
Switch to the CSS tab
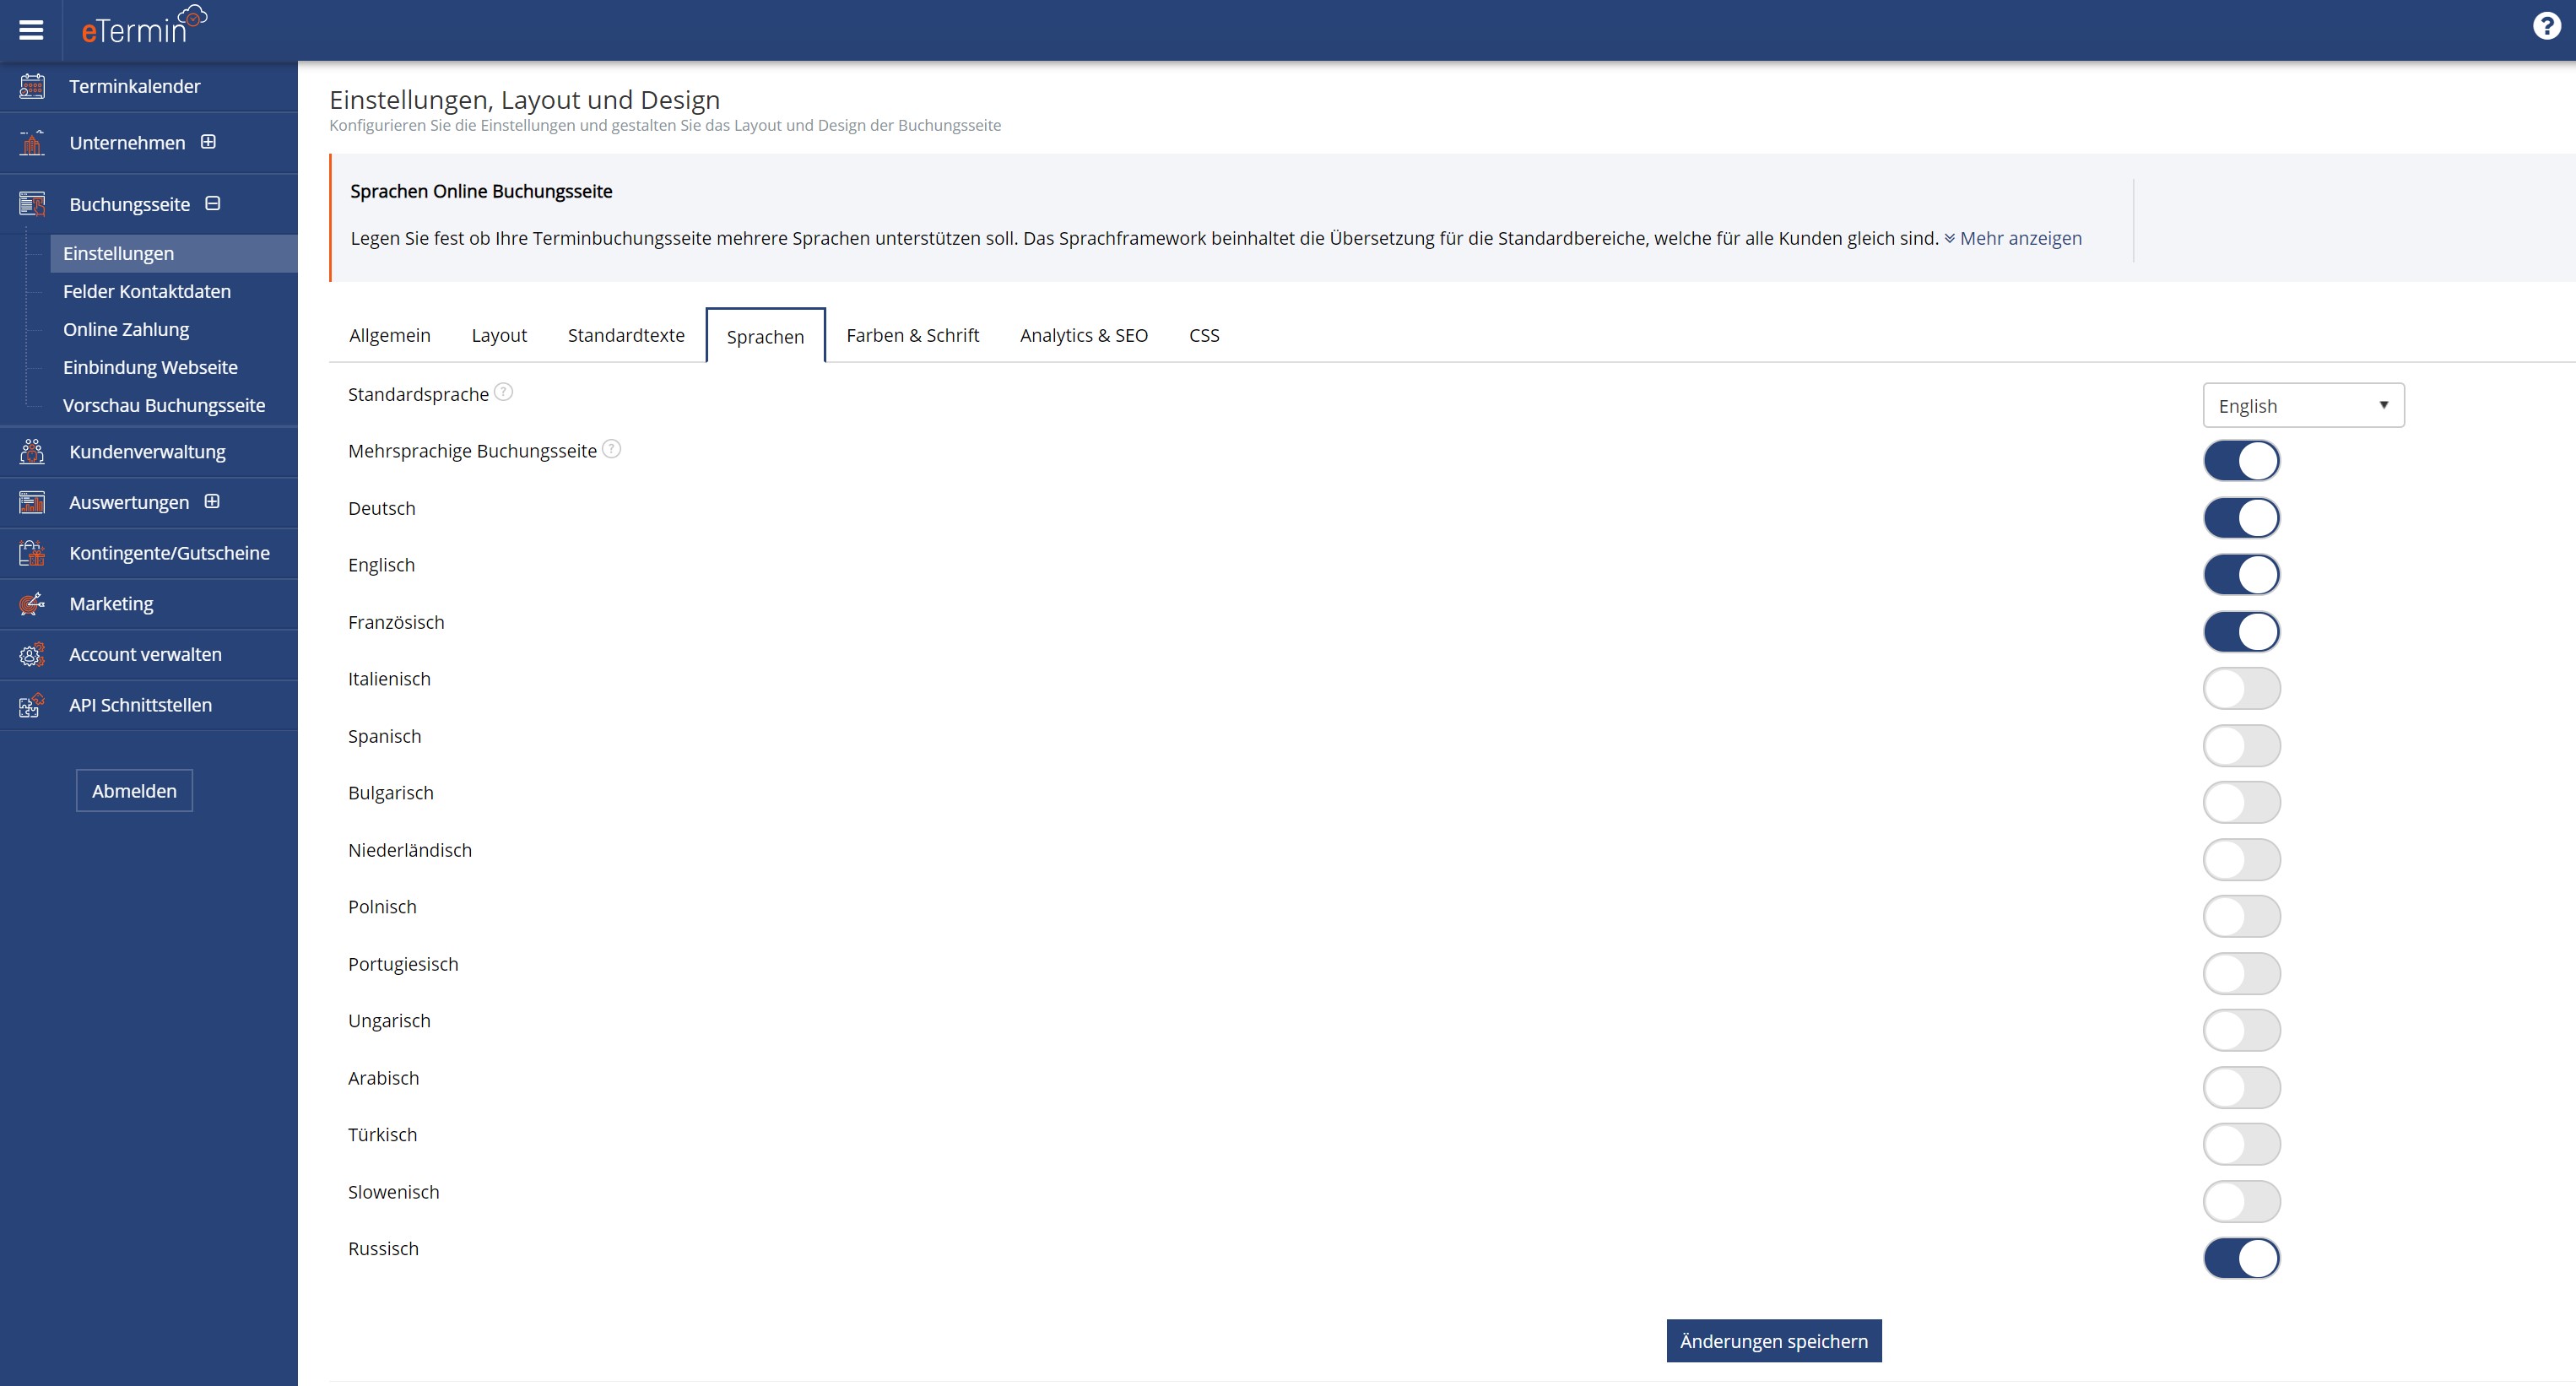(x=1204, y=335)
